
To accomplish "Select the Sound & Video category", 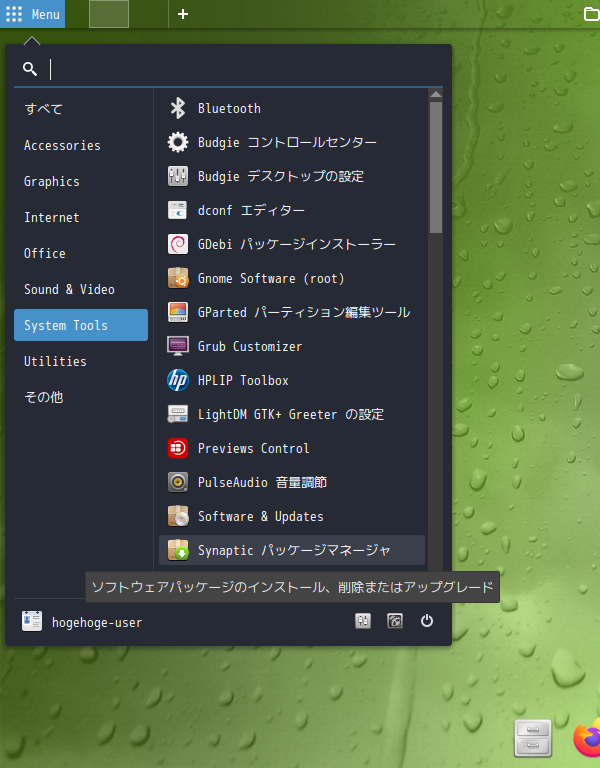I will (x=81, y=289).
